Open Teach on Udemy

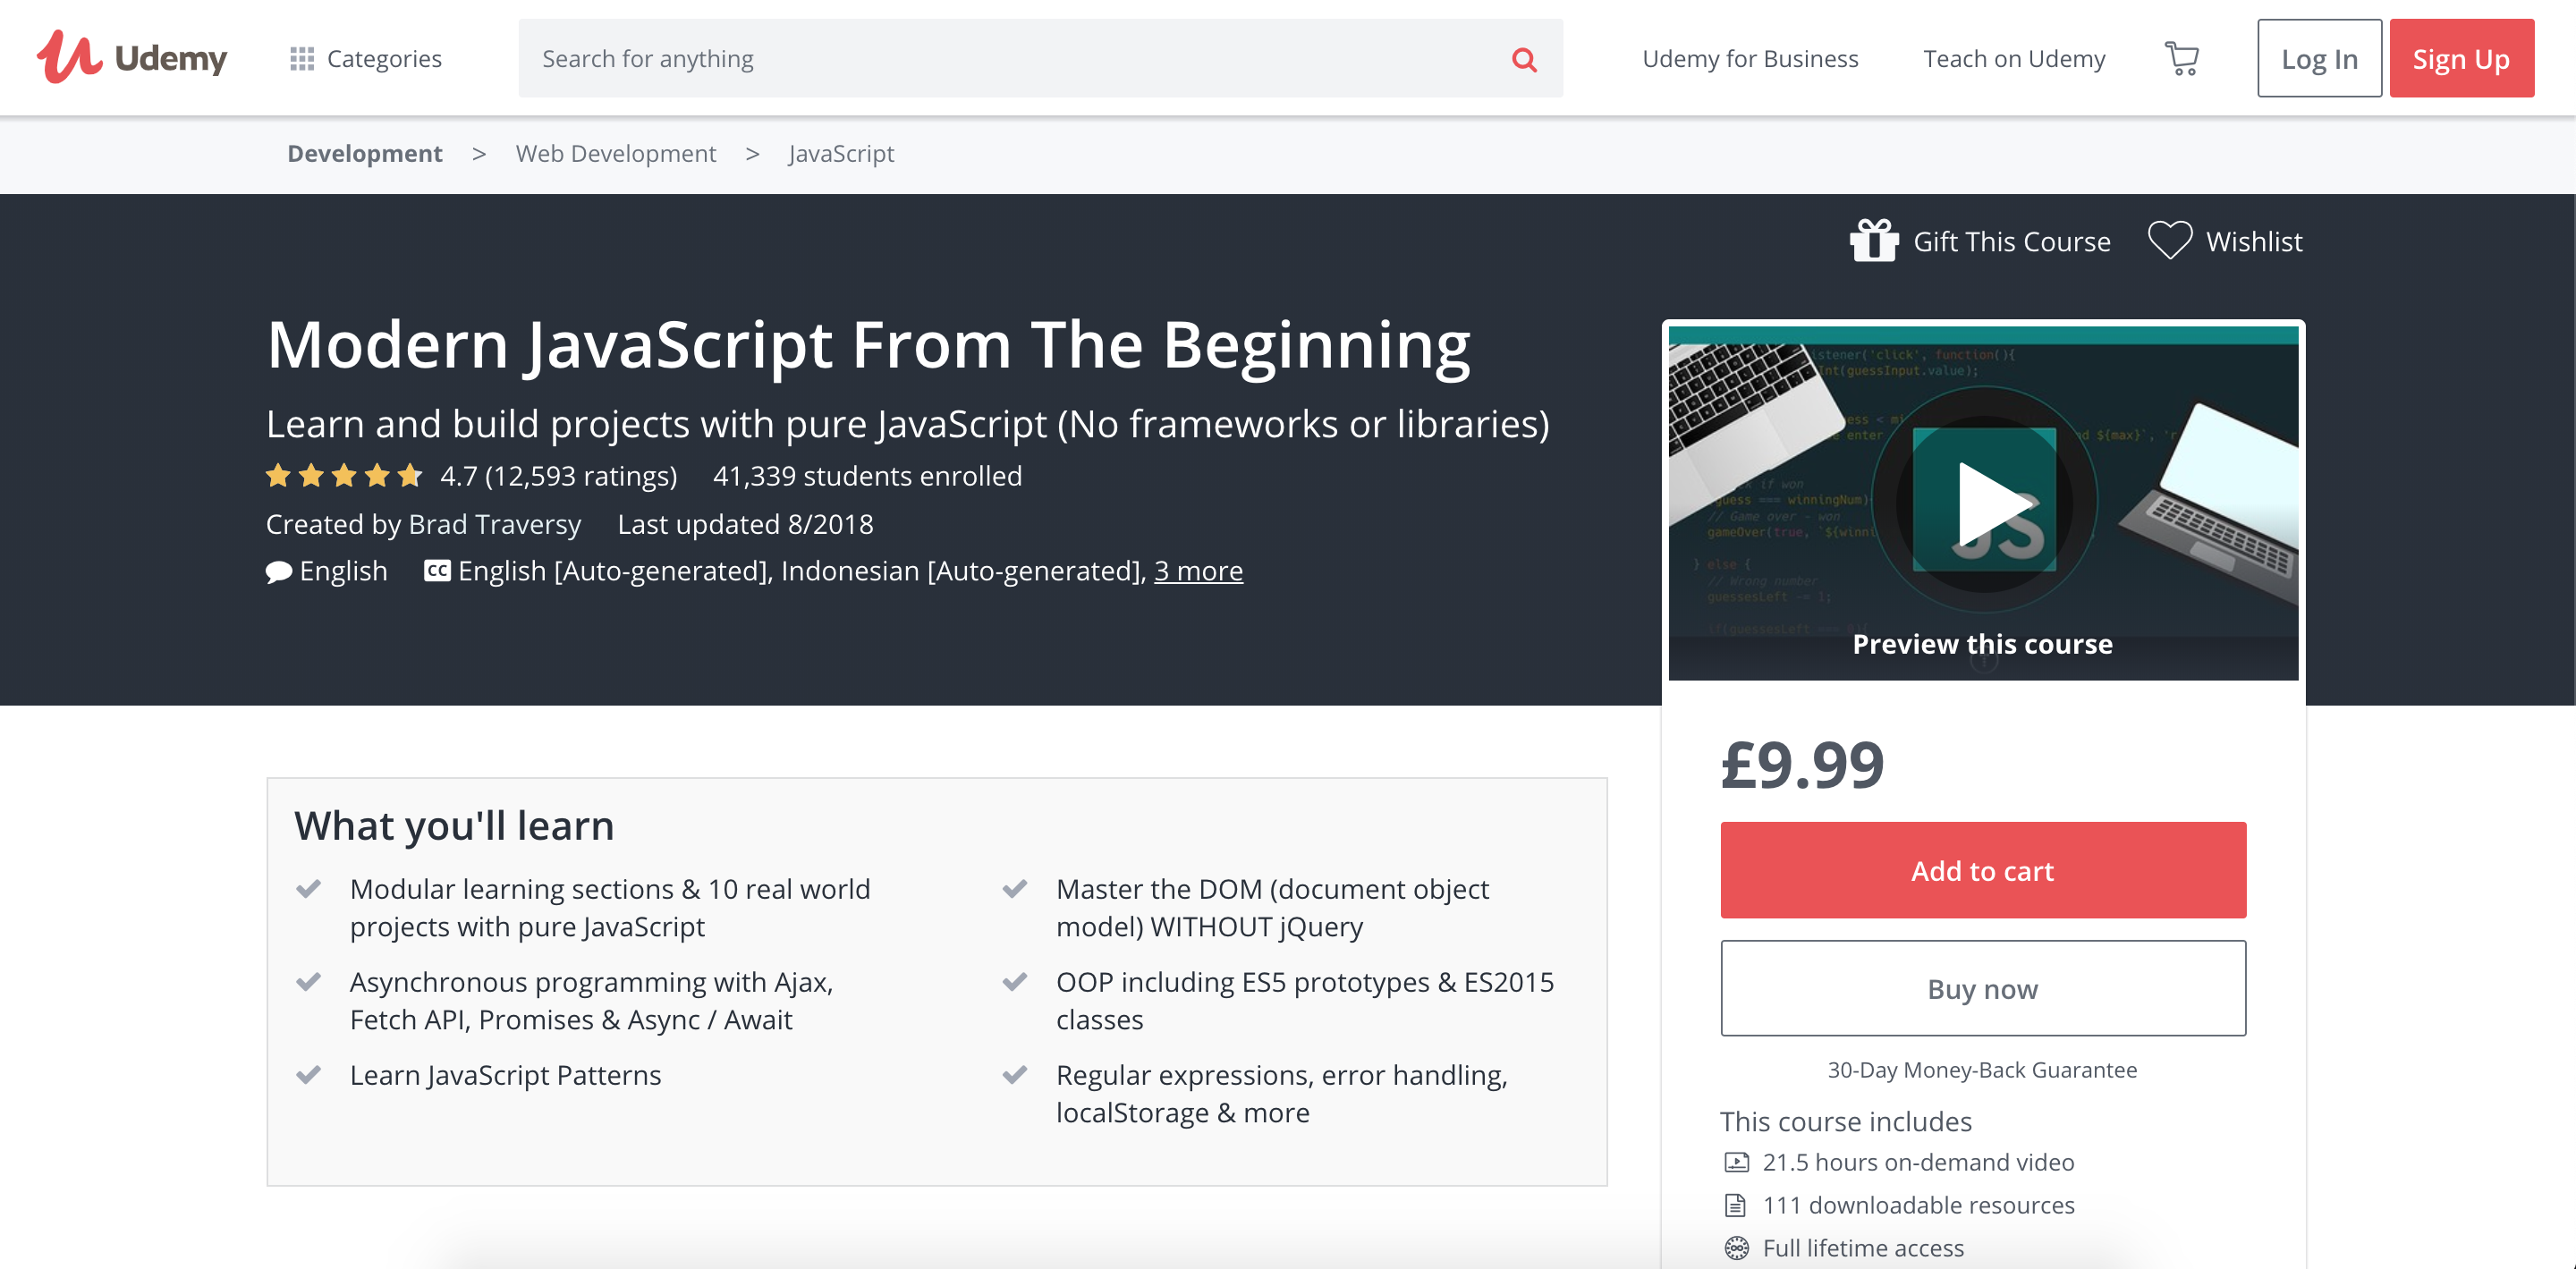click(2013, 59)
